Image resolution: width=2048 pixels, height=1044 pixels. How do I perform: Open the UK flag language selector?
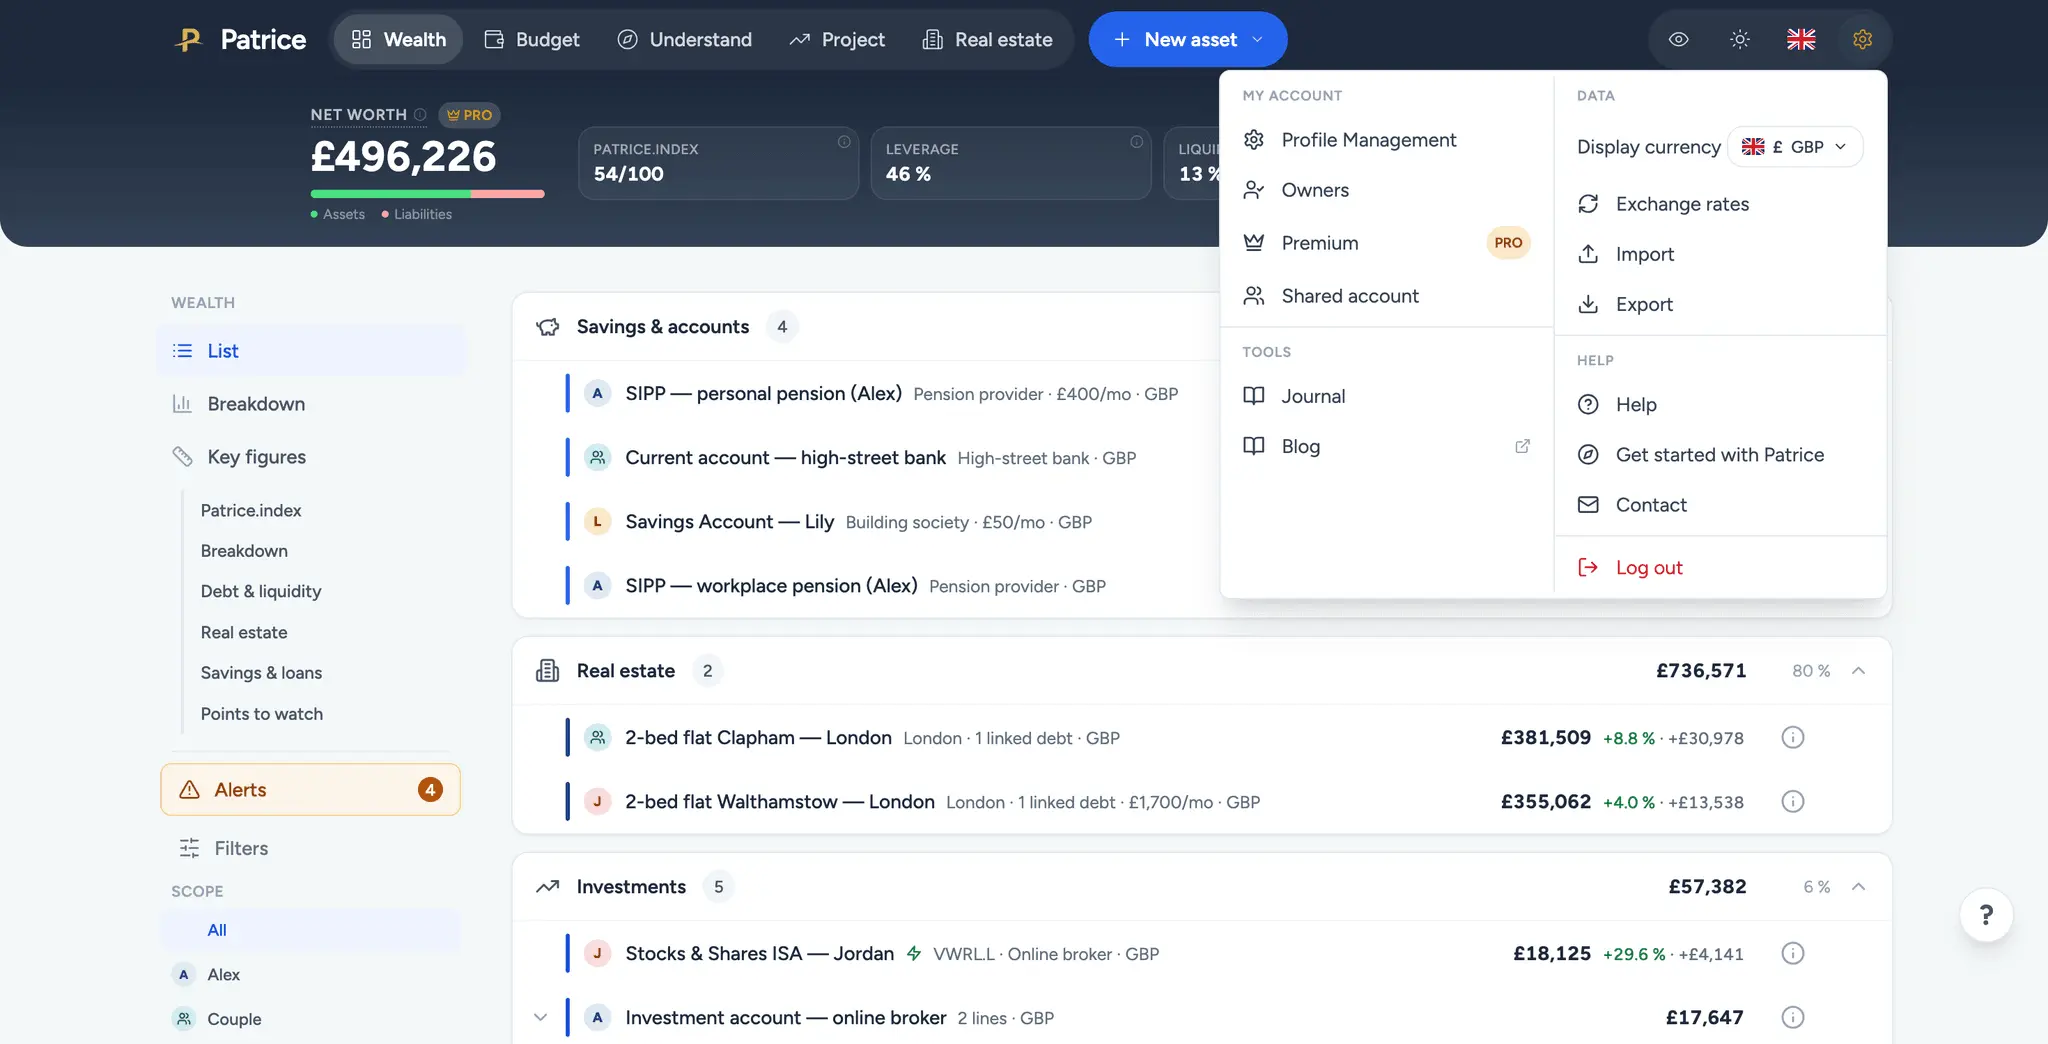click(x=1801, y=39)
